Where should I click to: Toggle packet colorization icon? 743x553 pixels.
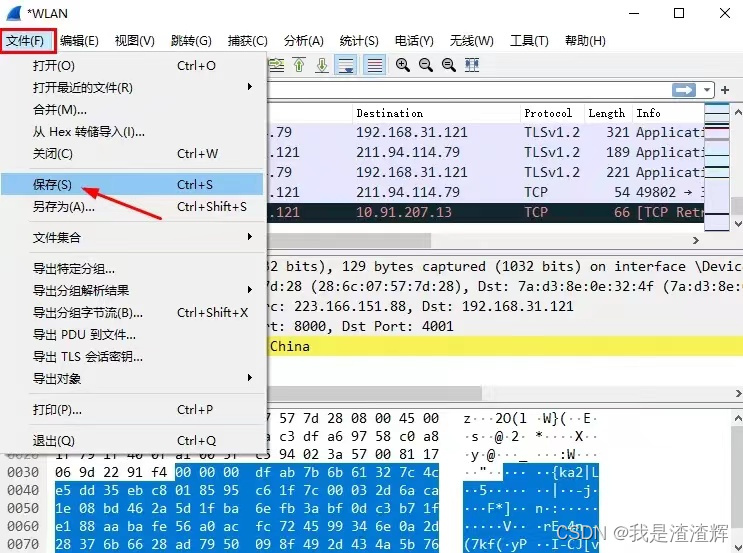(x=374, y=65)
